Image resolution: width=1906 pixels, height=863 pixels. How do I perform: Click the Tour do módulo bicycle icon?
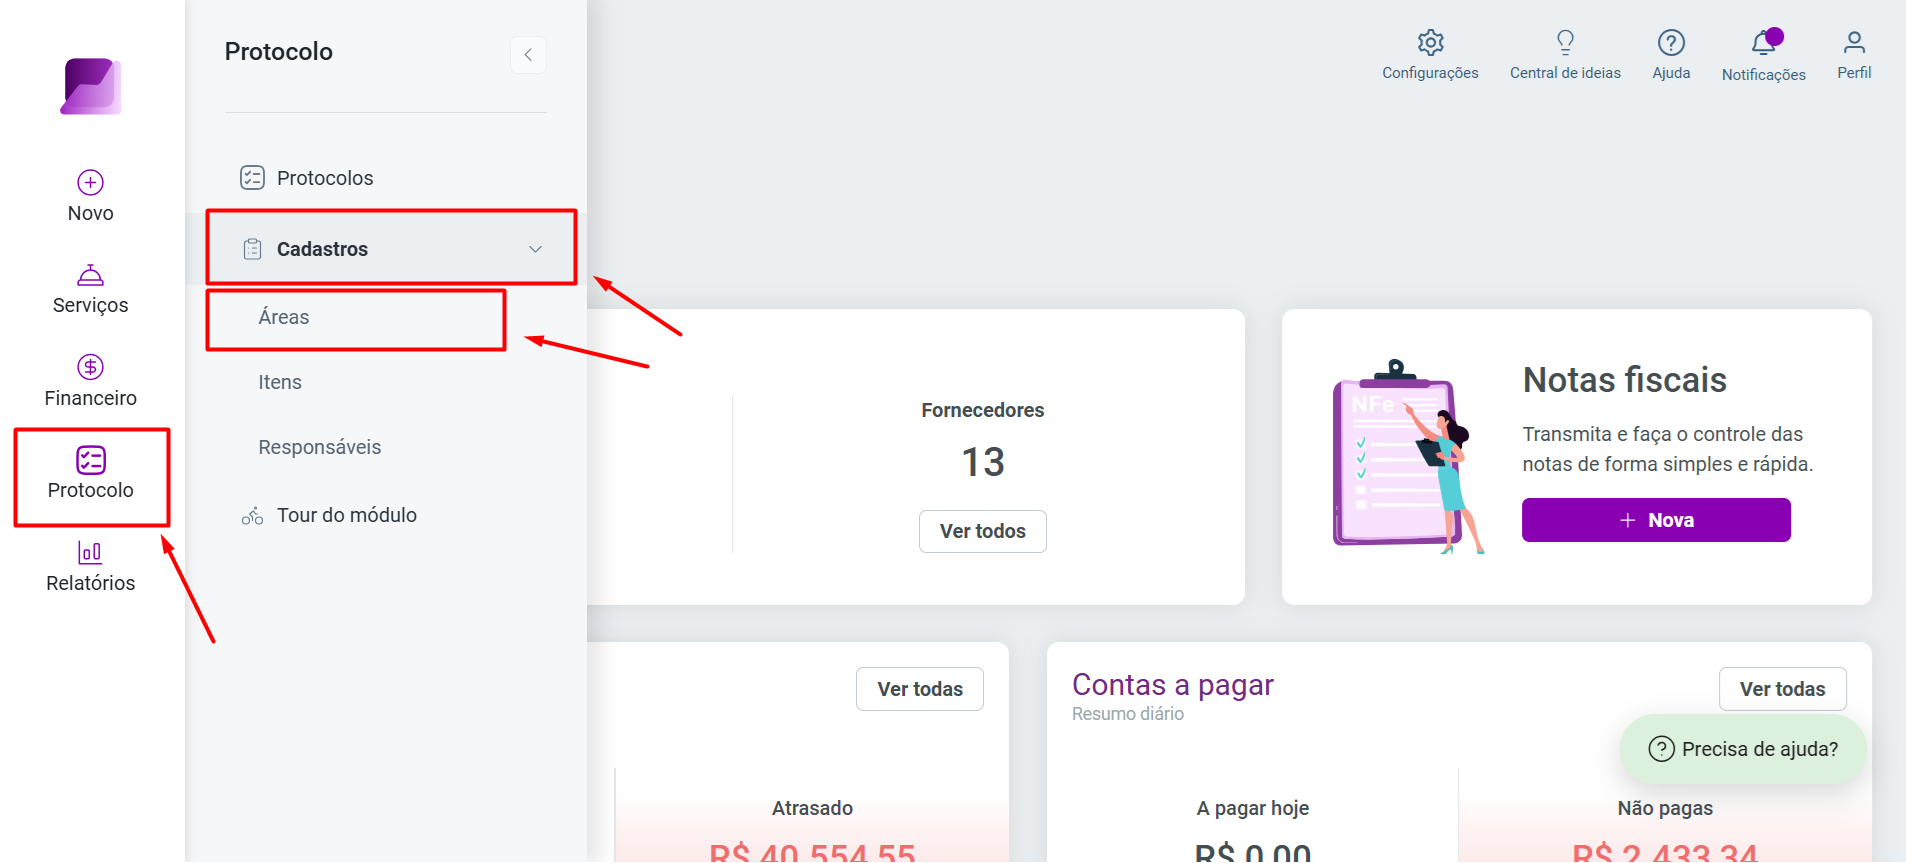(x=253, y=516)
